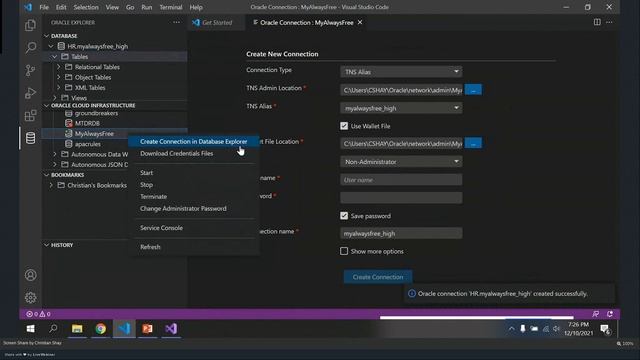Collapse the ORACLE CLOUD INFRASTRUCTURE section
The image size is (640, 360).
click(47, 105)
